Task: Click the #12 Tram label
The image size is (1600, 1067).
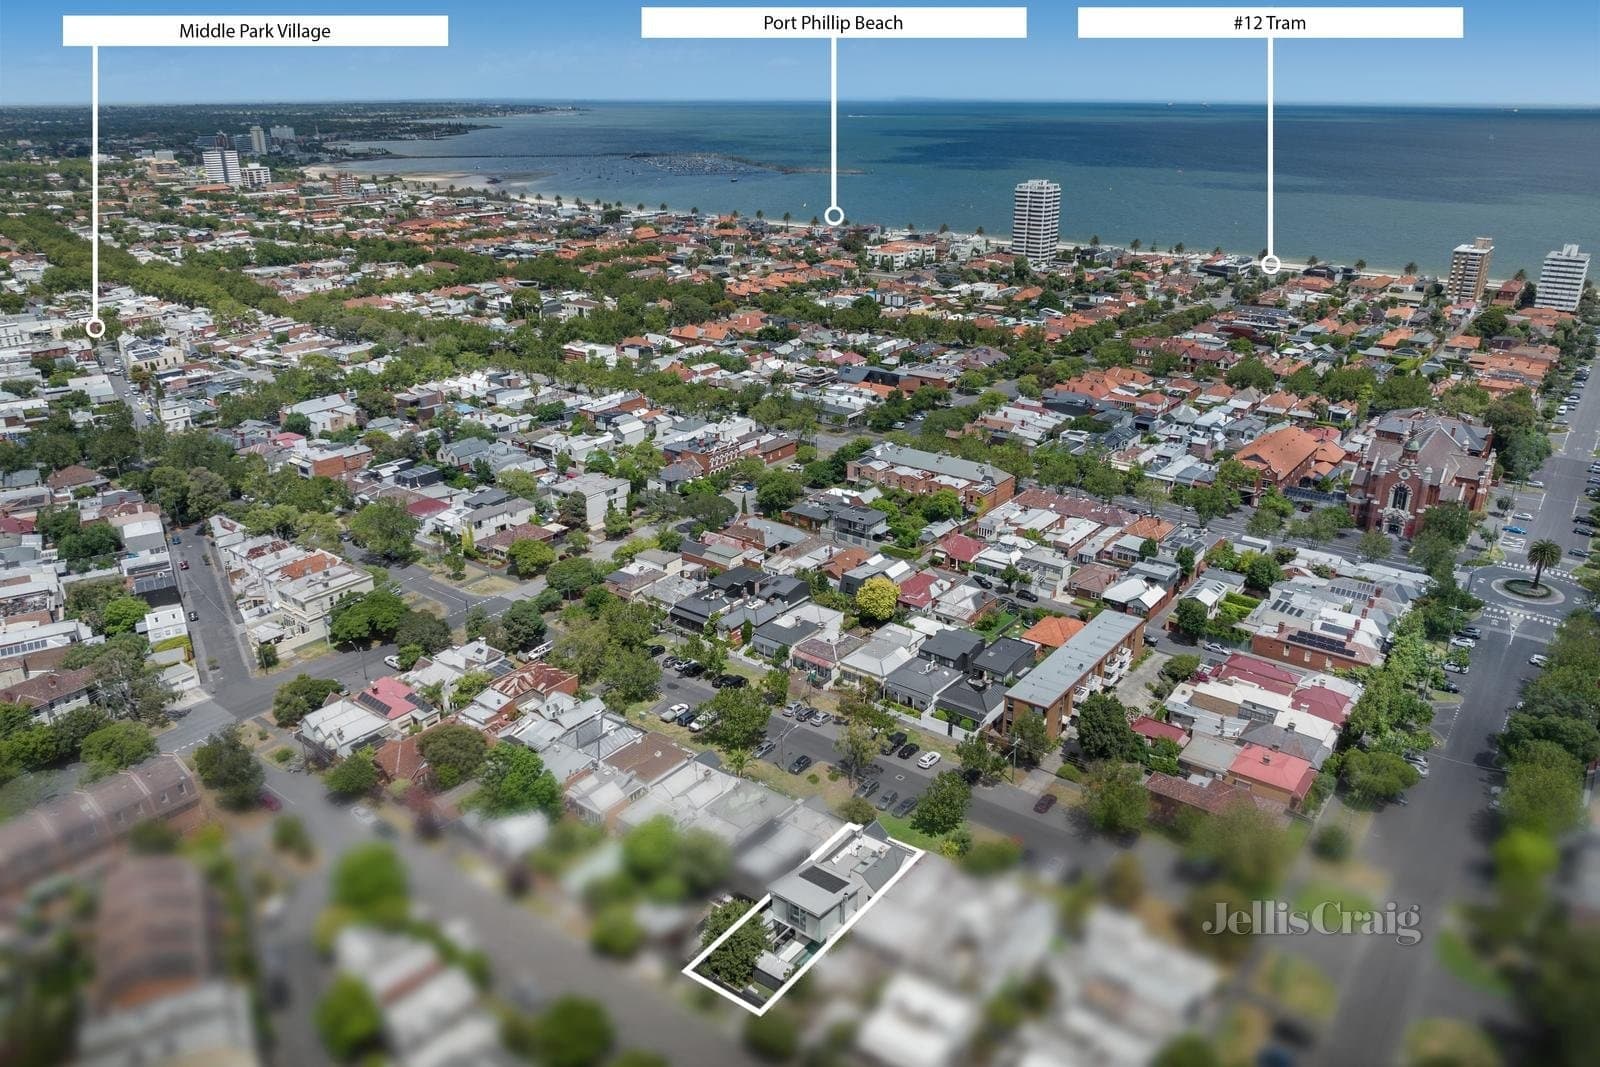Action: 1270,23
